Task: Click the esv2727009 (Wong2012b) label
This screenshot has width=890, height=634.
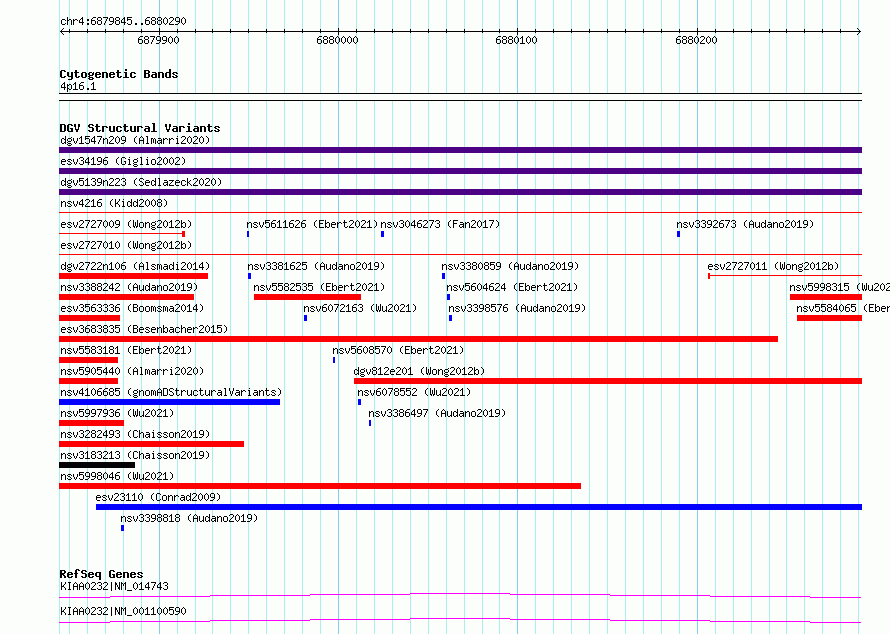Action: click(x=126, y=224)
